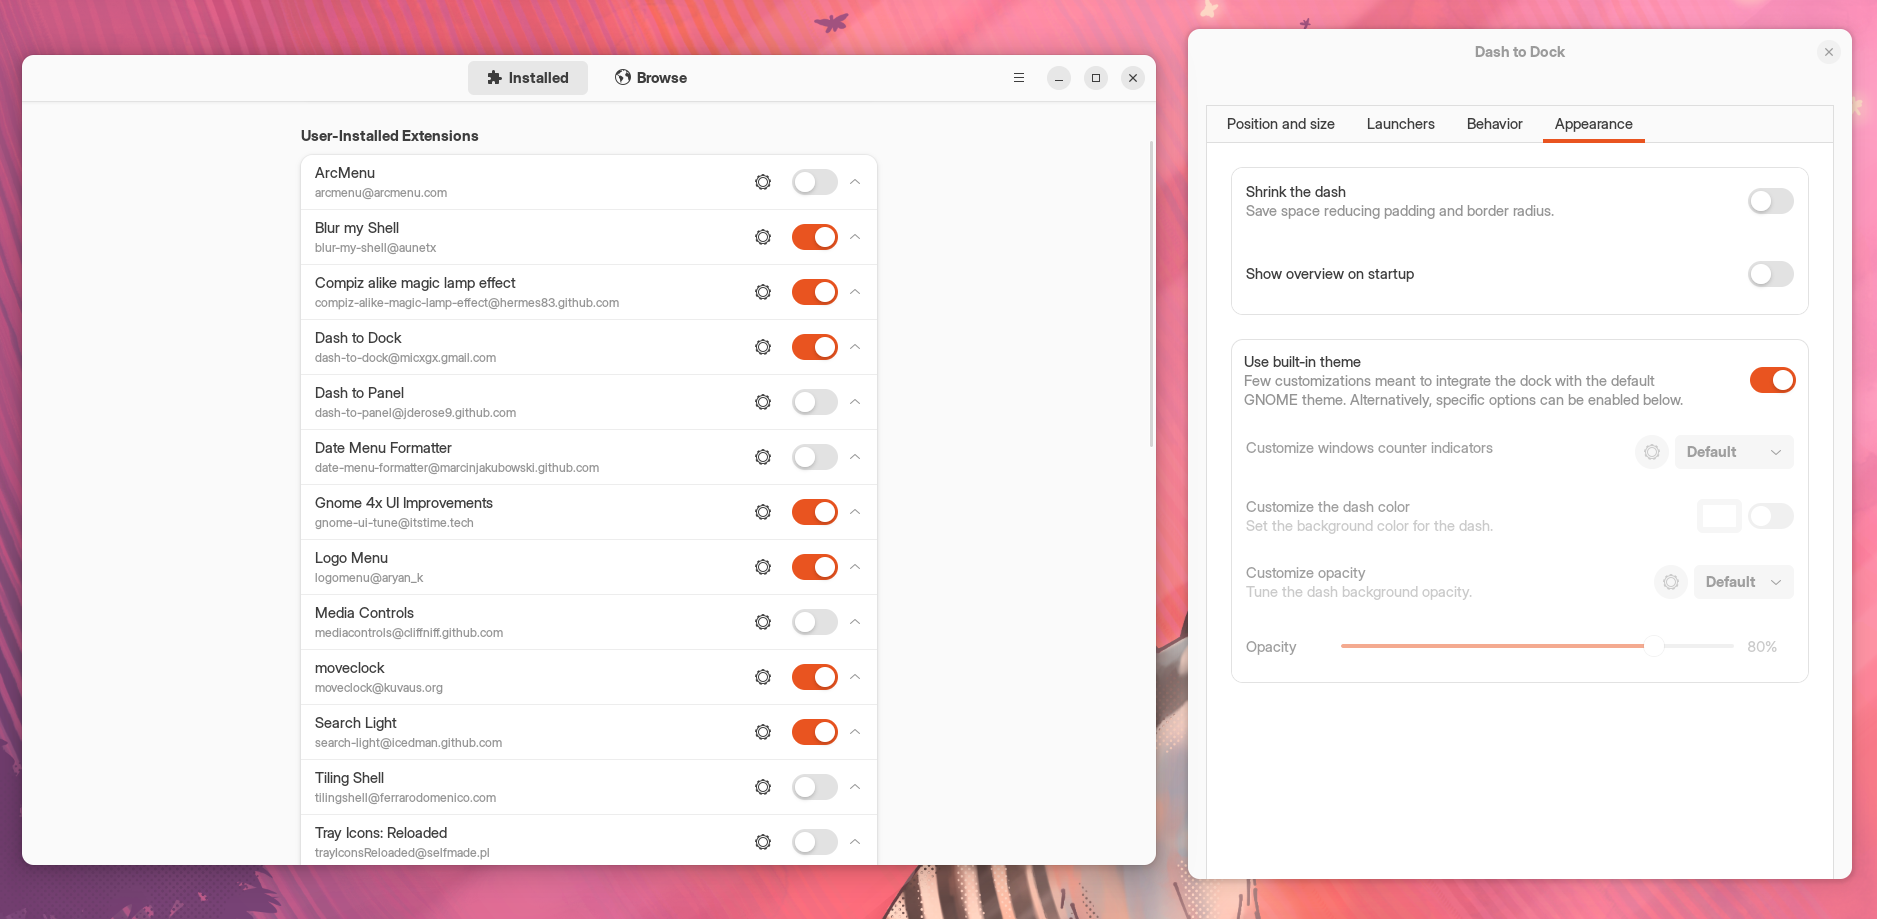The image size is (1877, 919).
Task: Turn off the Logo Menu extension
Action: click(x=815, y=567)
